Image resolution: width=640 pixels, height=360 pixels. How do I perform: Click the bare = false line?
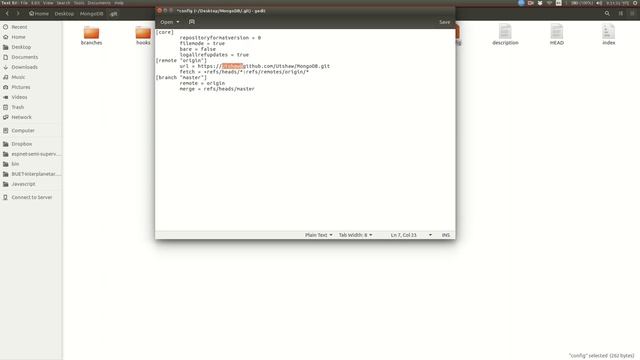coord(198,49)
